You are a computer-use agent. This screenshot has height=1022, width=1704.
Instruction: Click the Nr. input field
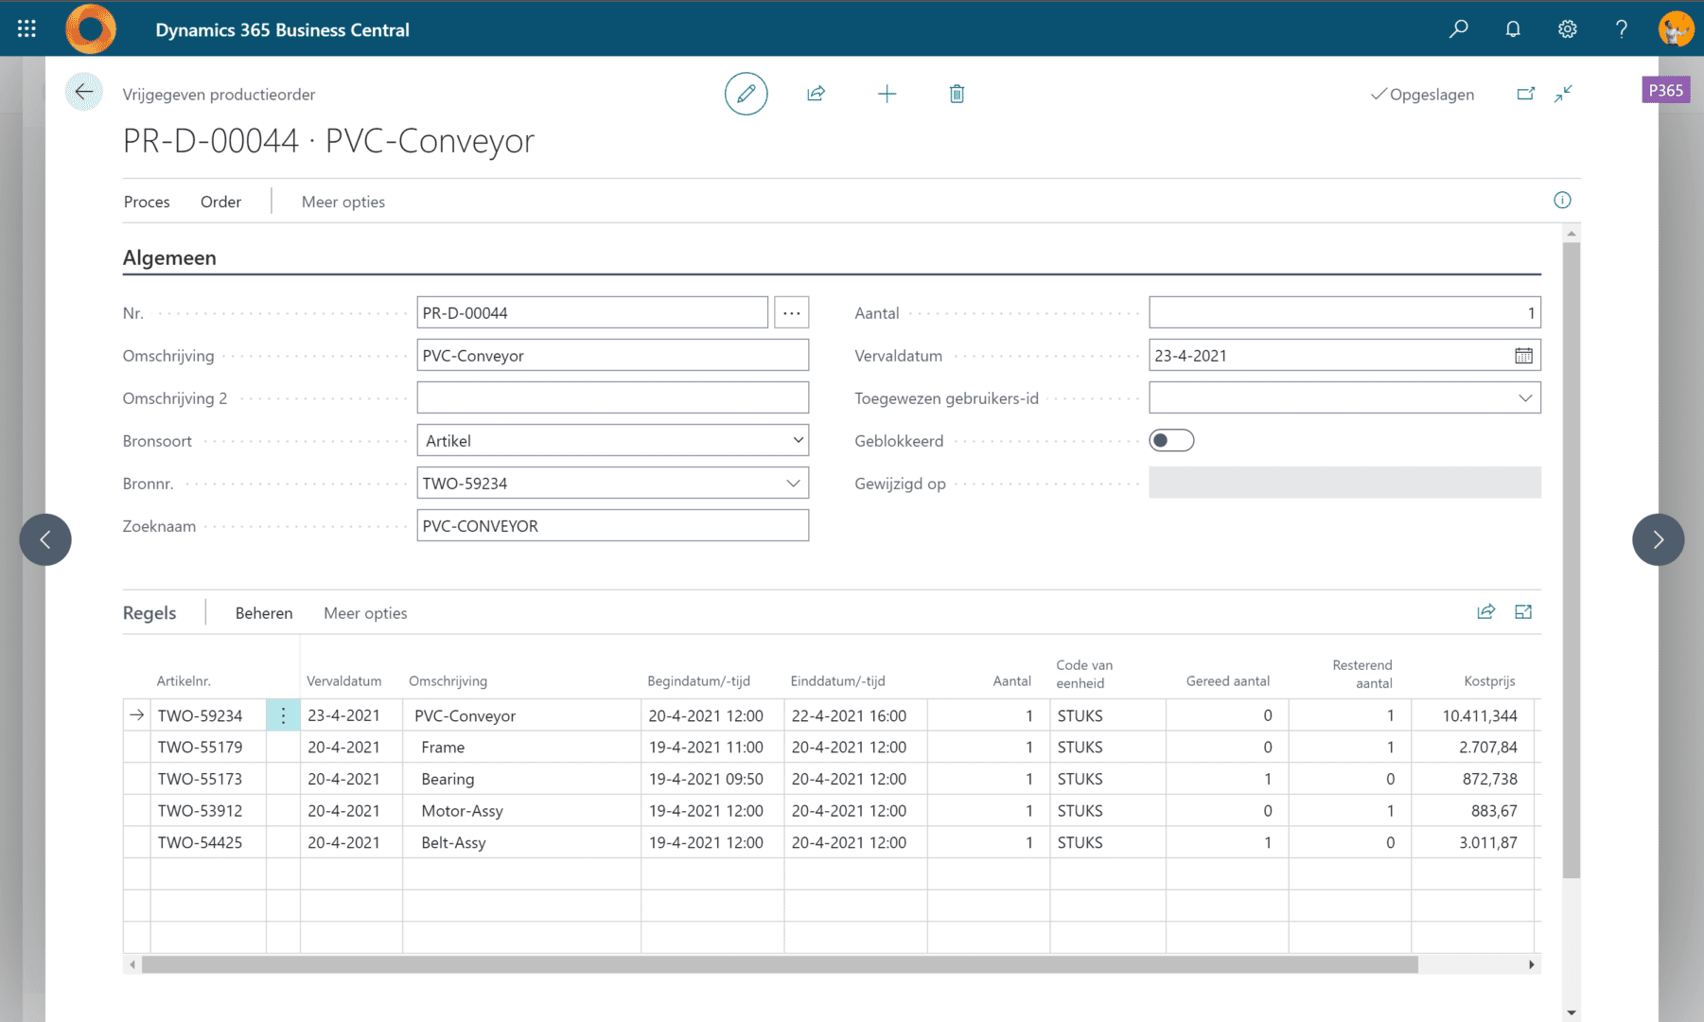pyautogui.click(x=592, y=313)
